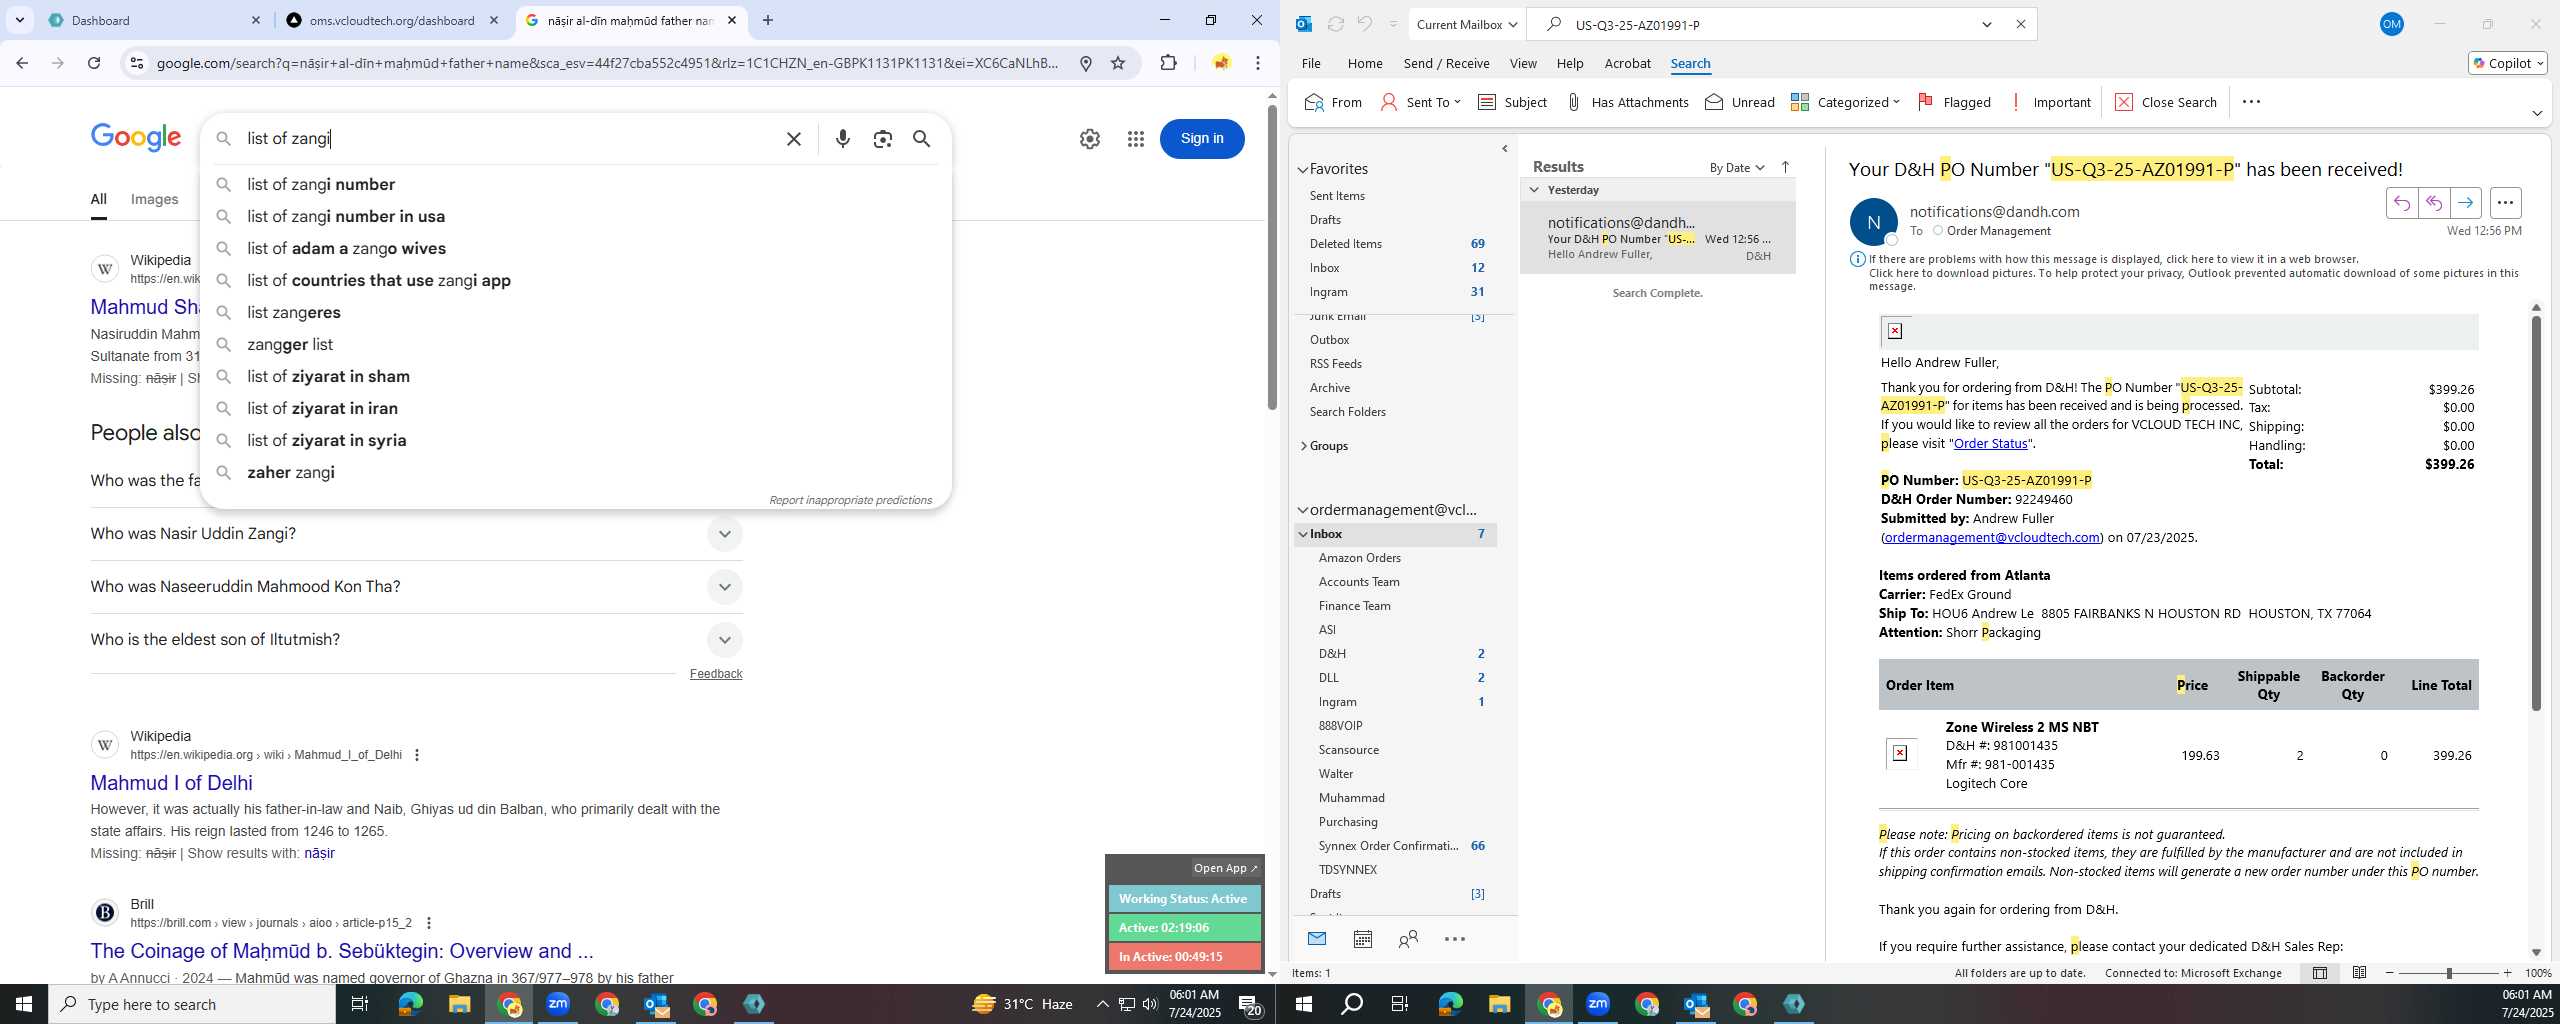Open a new Chrome tab
Screen dimensions: 2560x1024
tap(767, 20)
